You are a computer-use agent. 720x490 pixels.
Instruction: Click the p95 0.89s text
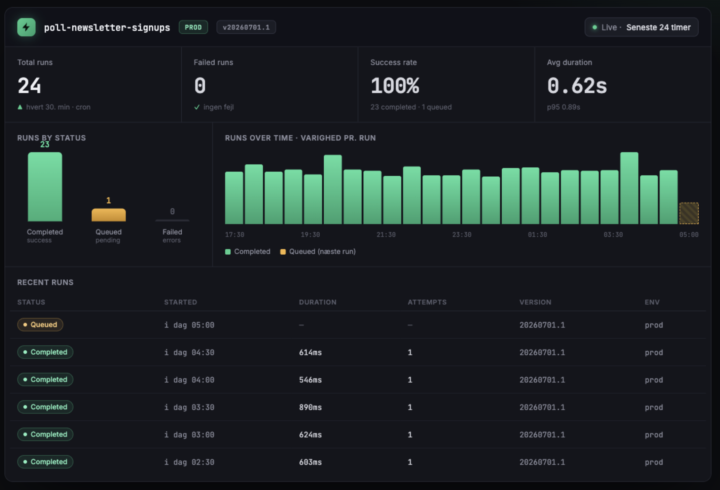(x=563, y=107)
